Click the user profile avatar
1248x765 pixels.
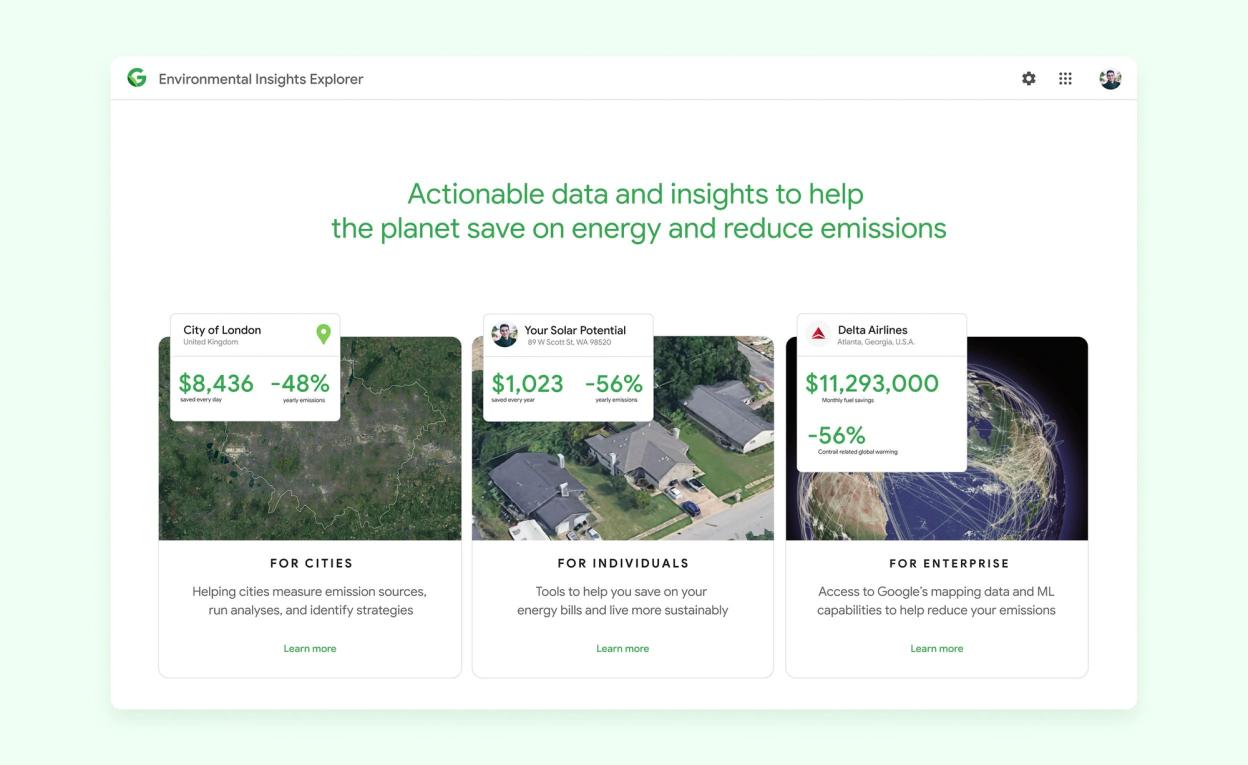tap(1110, 78)
